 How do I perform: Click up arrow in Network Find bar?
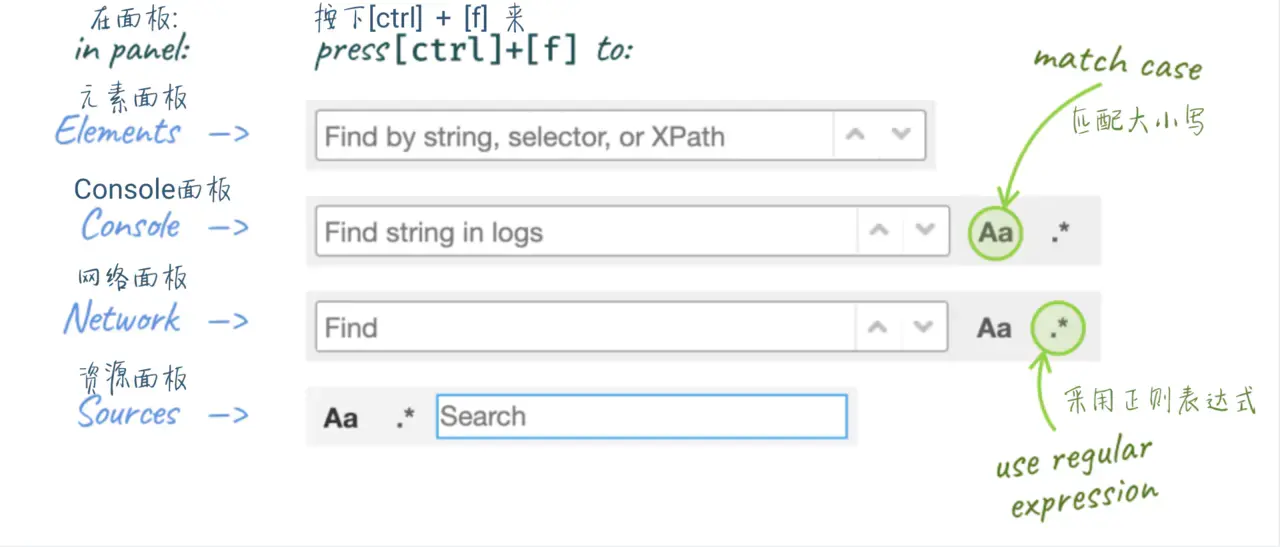pos(878,327)
